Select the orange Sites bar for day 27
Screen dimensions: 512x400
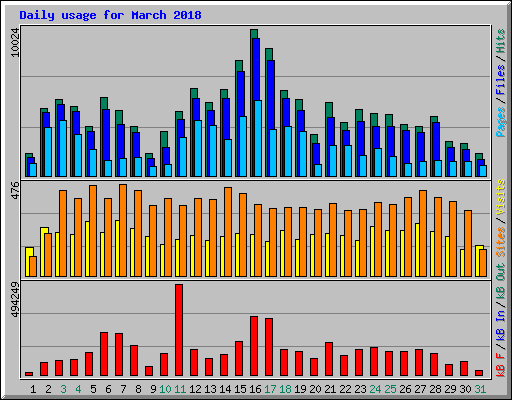click(x=423, y=234)
